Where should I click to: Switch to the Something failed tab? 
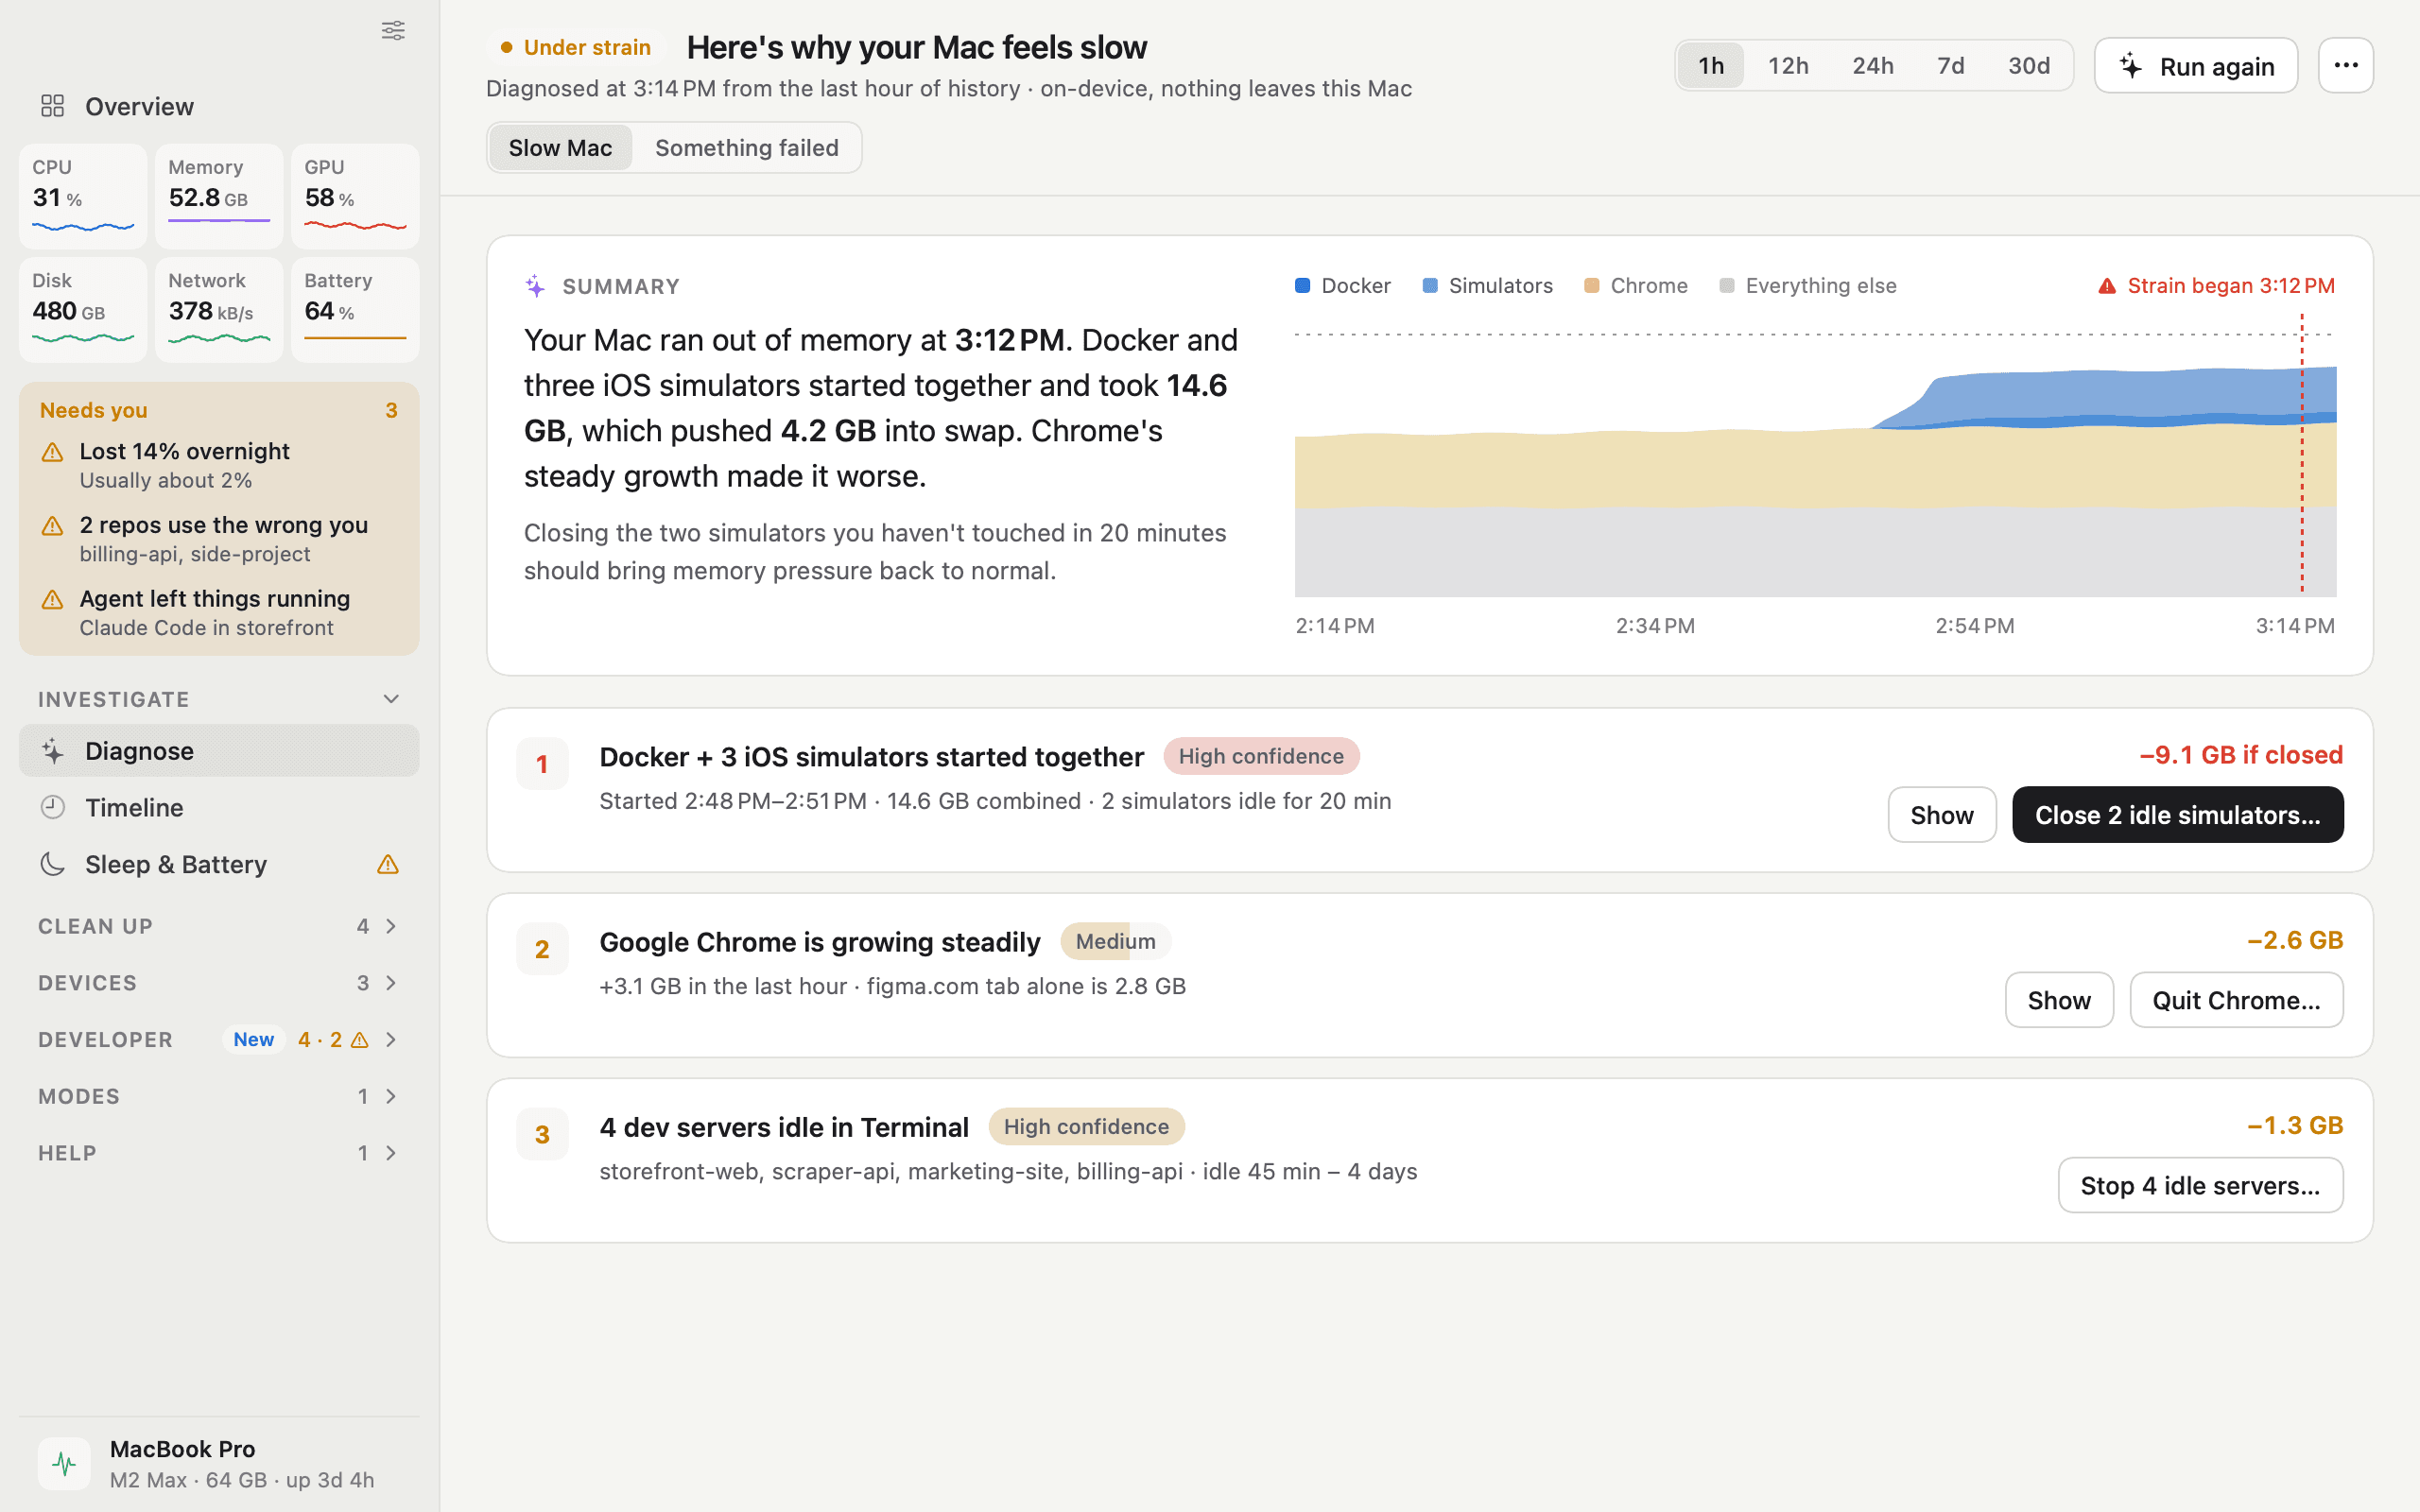(x=747, y=148)
